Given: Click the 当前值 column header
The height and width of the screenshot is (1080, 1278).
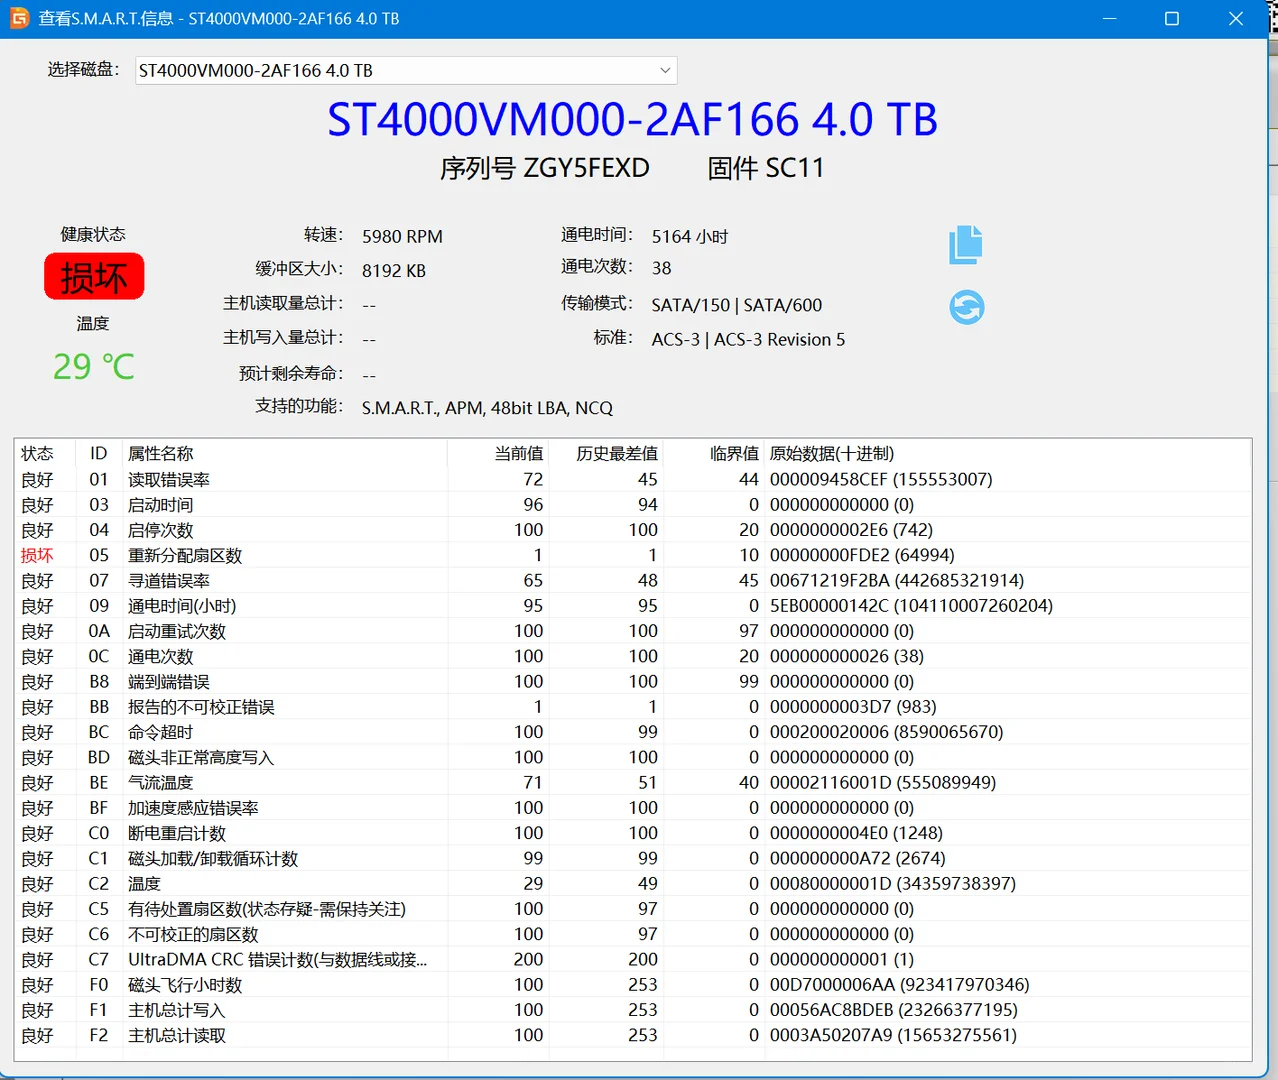Looking at the screenshot, I should tap(519, 454).
